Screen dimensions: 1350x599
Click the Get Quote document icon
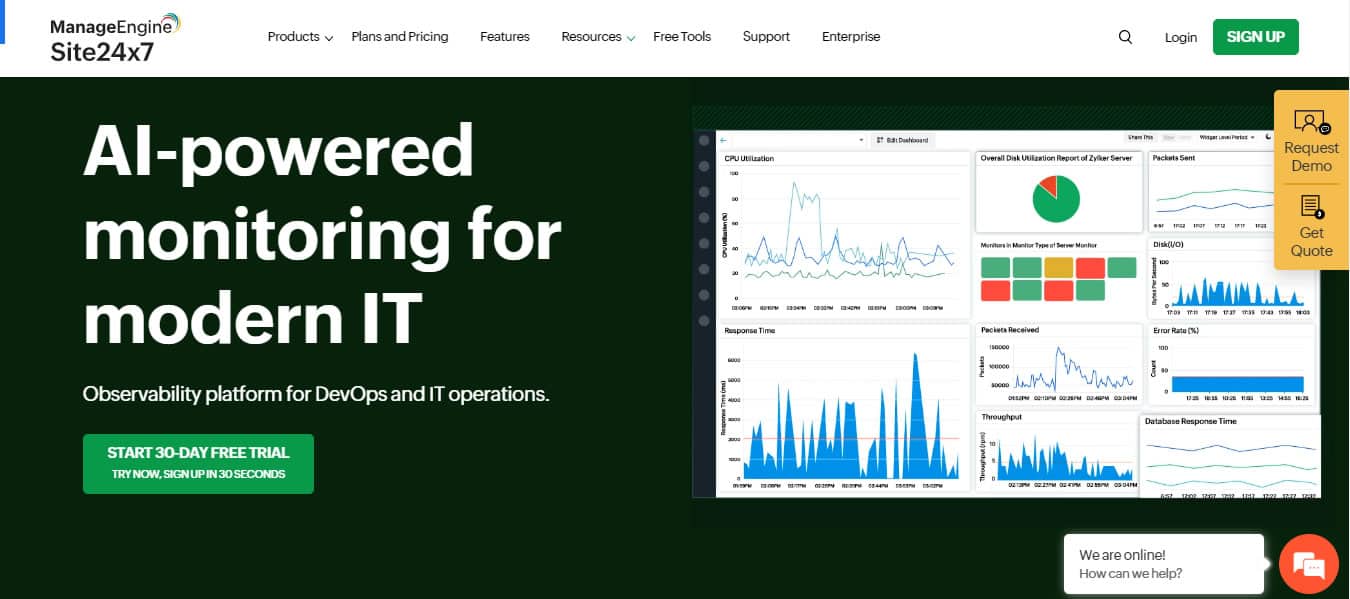point(1311,207)
